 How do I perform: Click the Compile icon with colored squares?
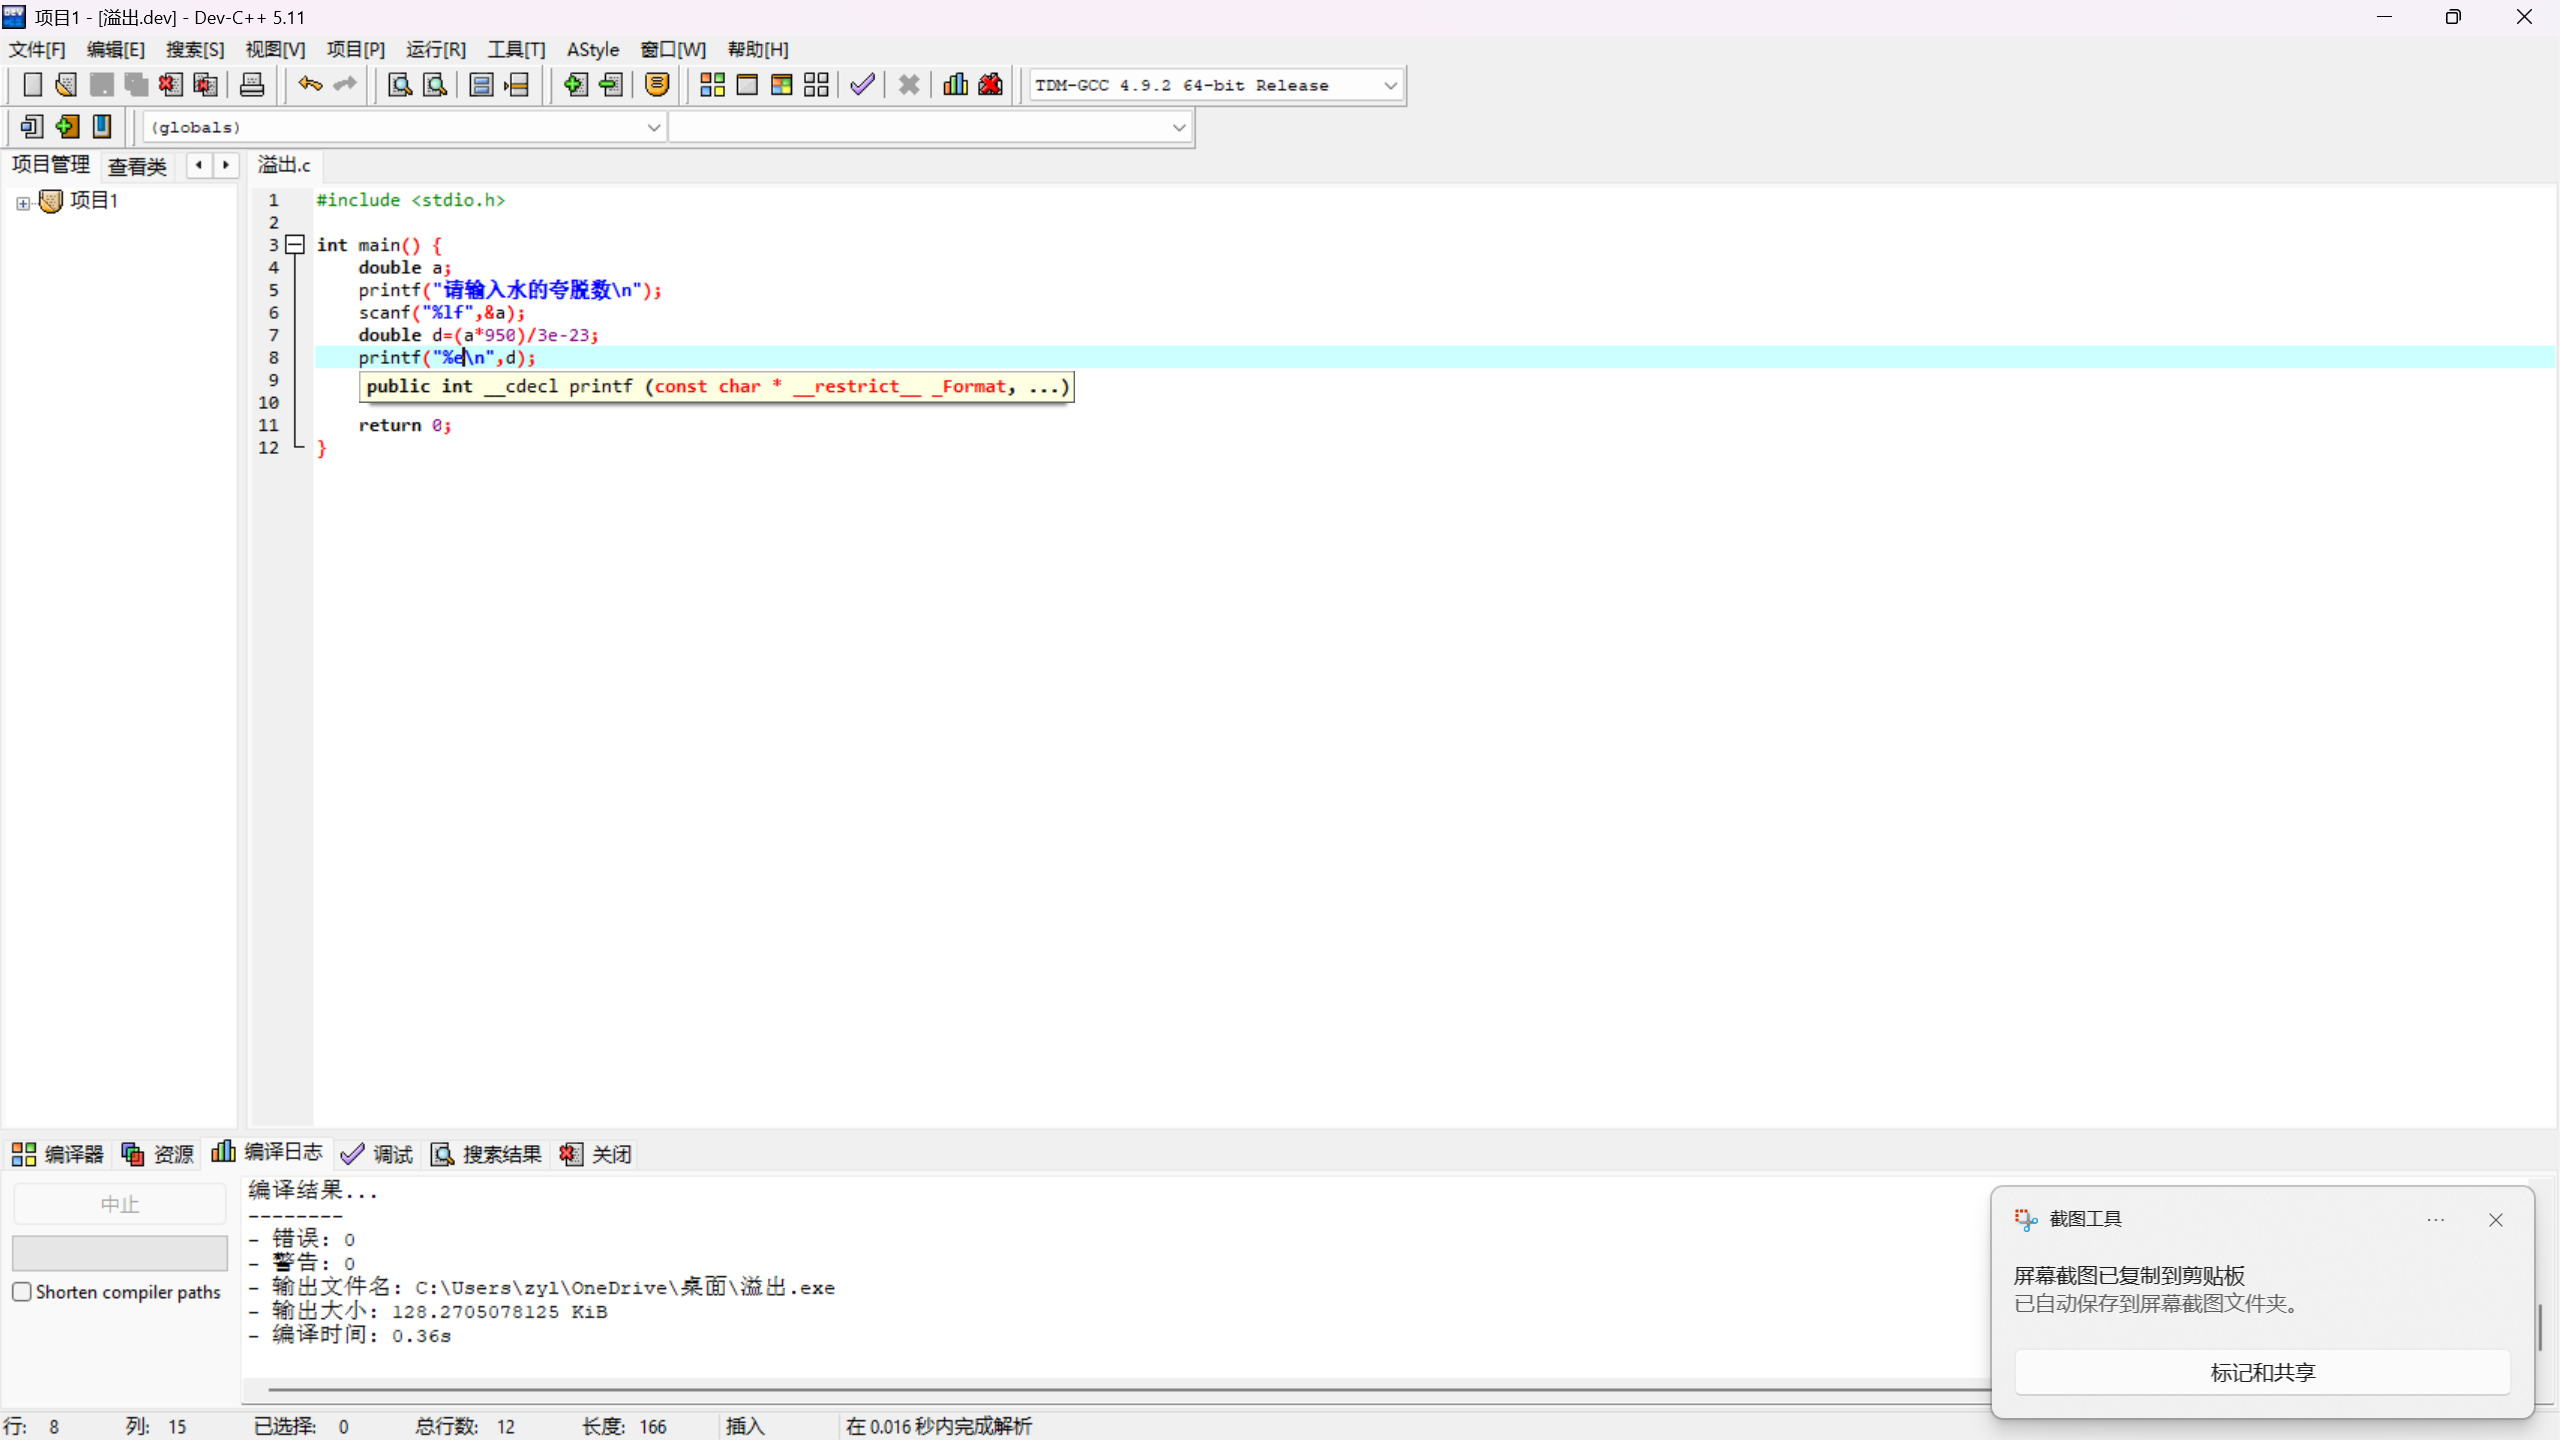(x=712, y=85)
